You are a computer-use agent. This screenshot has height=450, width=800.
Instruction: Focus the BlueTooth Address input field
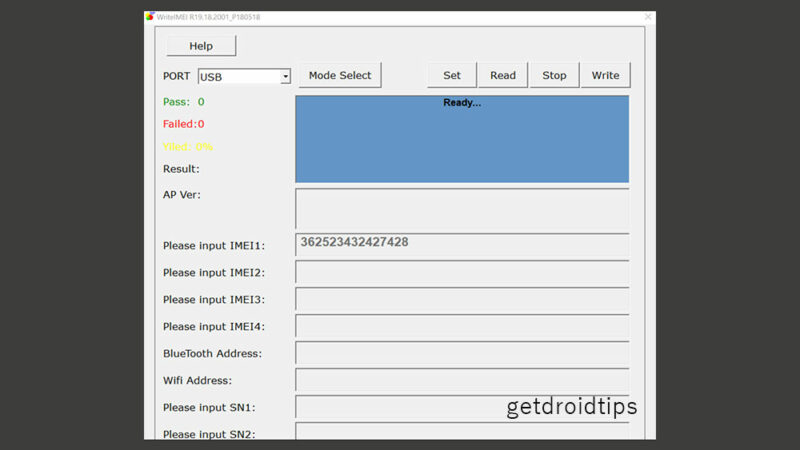[x=462, y=353]
